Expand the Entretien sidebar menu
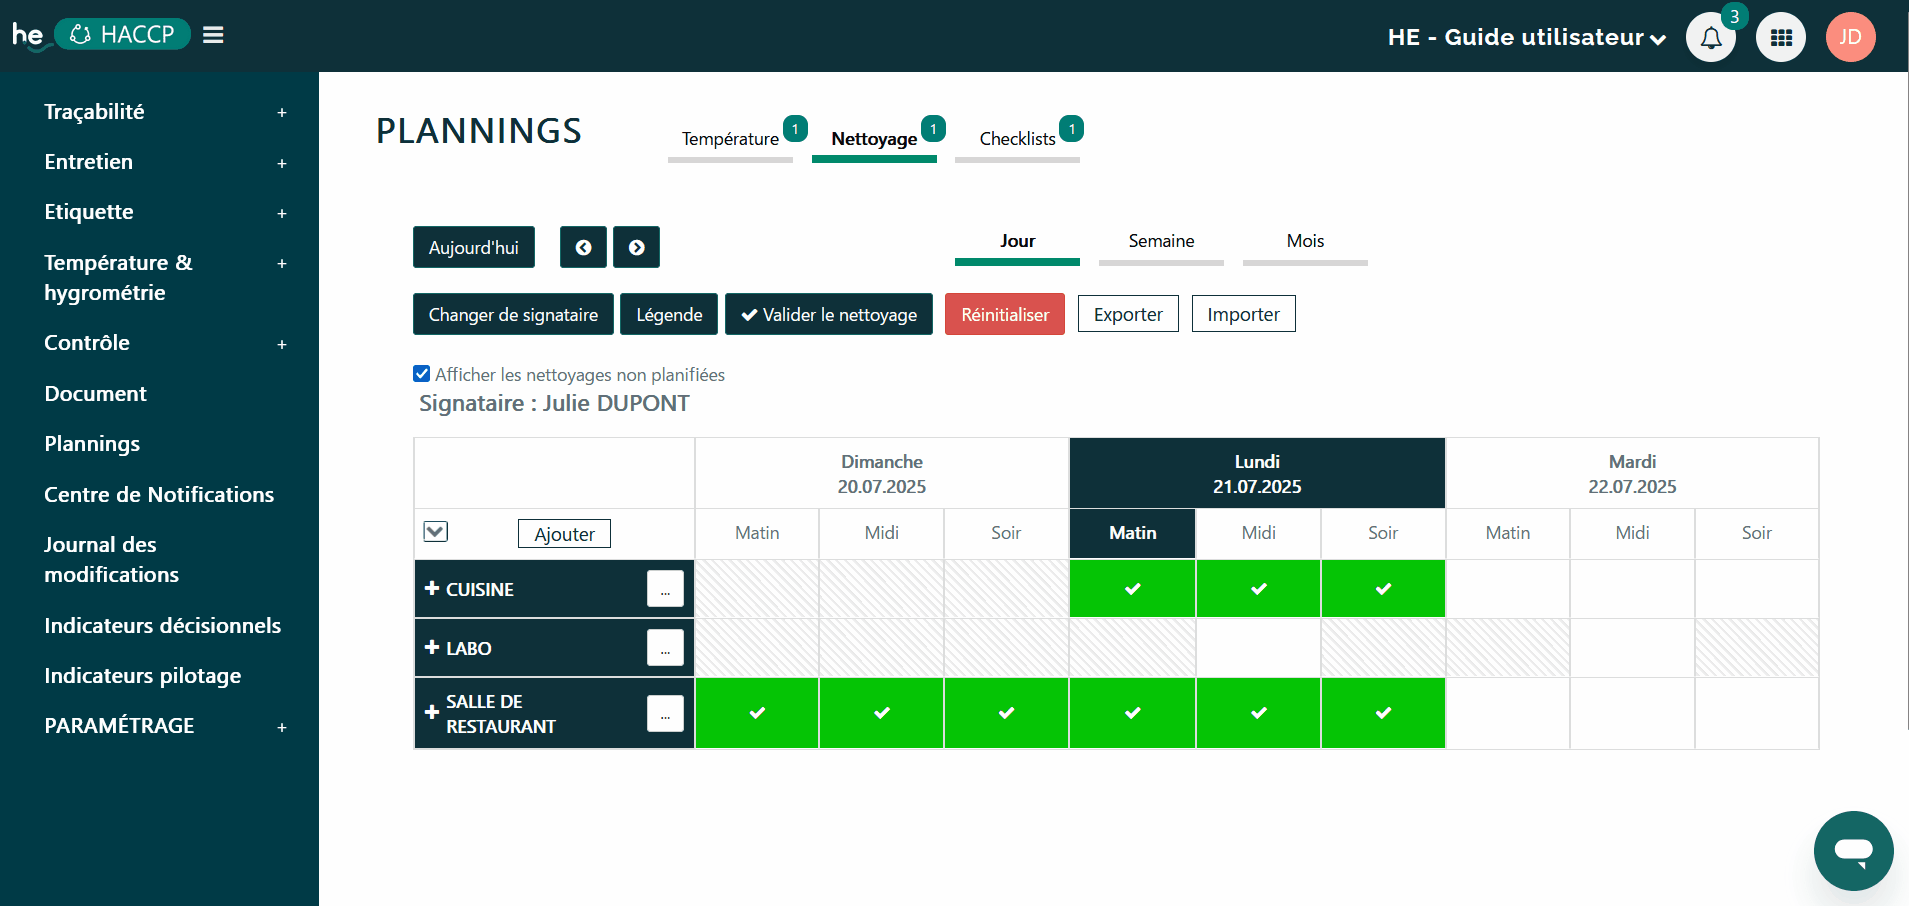Screen dimensions: 1909x906 [282, 163]
